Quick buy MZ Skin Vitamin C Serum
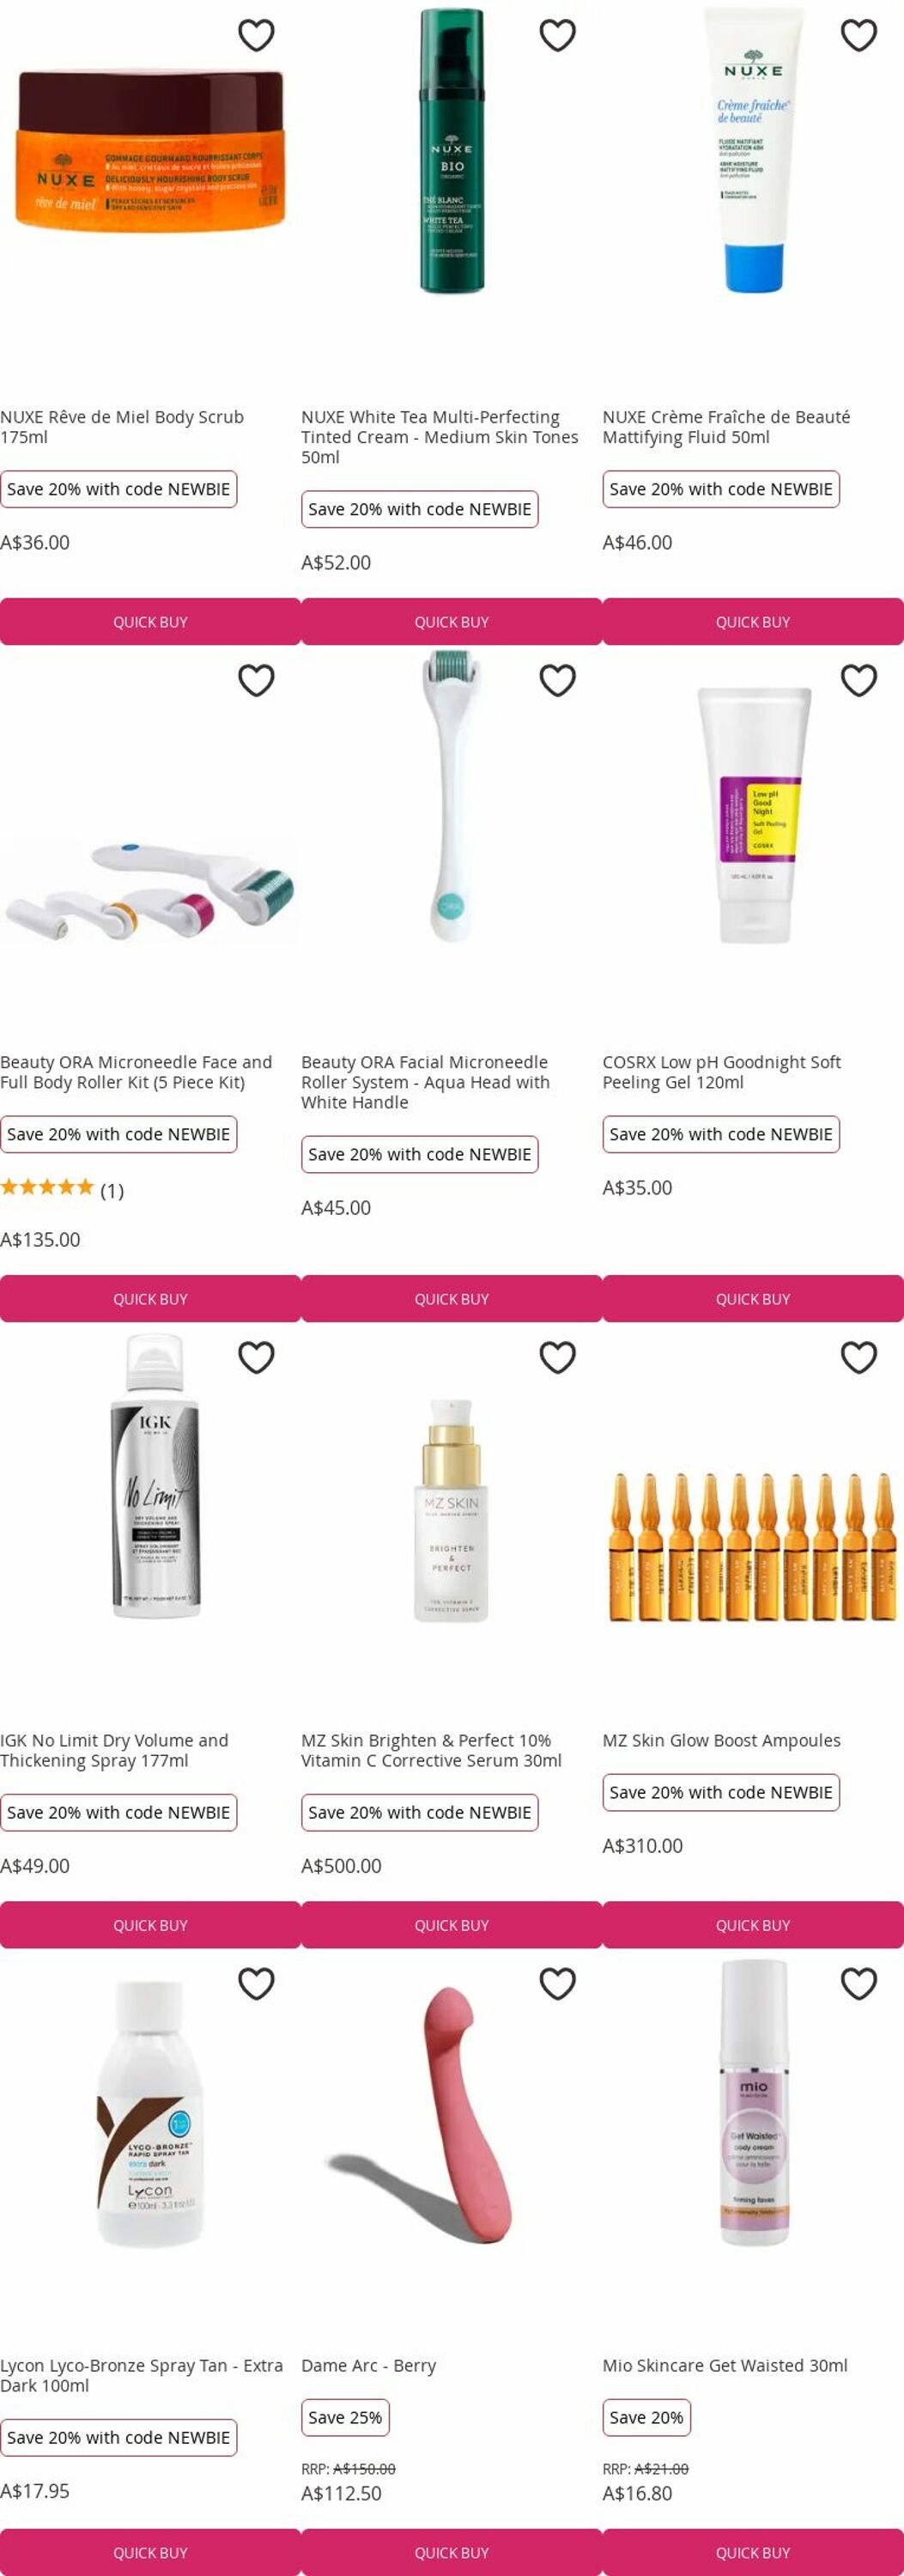The image size is (904, 2576). click(x=451, y=1924)
